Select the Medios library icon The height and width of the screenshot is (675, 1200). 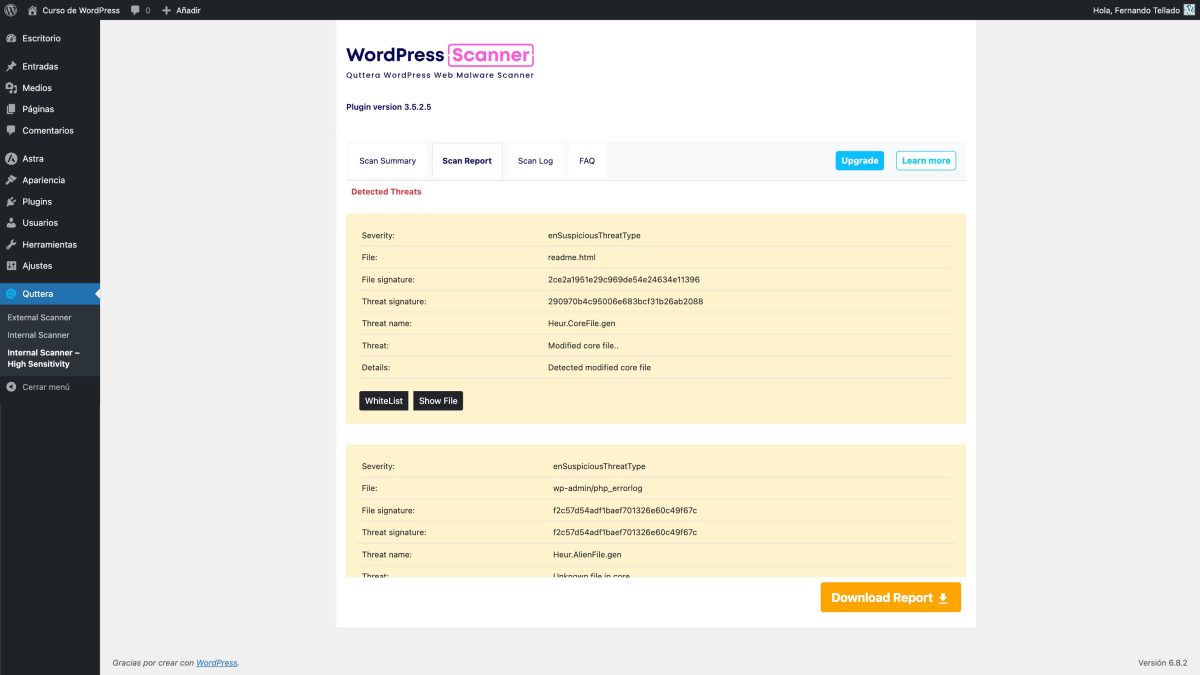point(12,88)
